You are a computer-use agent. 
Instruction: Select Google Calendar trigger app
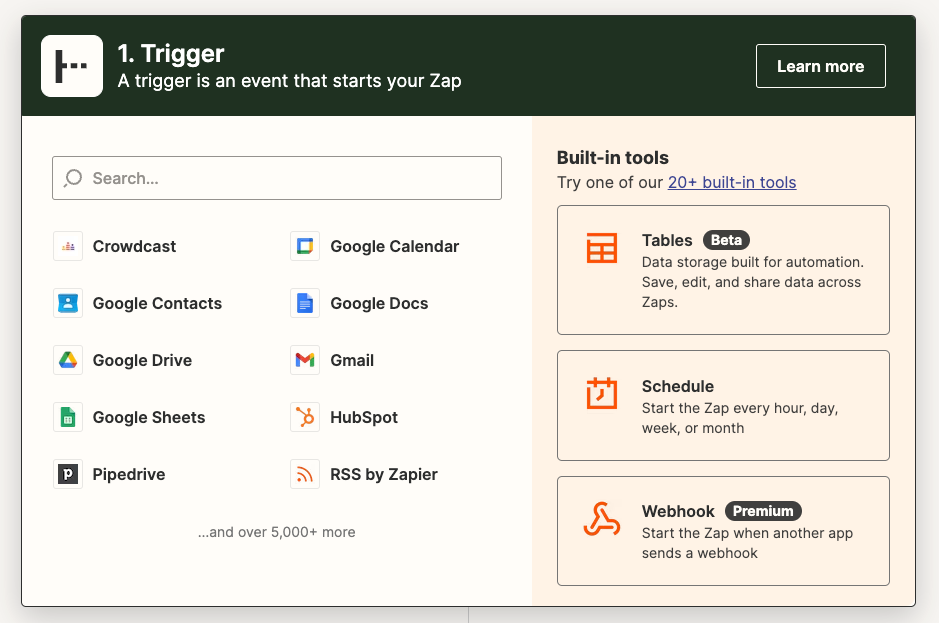point(395,246)
